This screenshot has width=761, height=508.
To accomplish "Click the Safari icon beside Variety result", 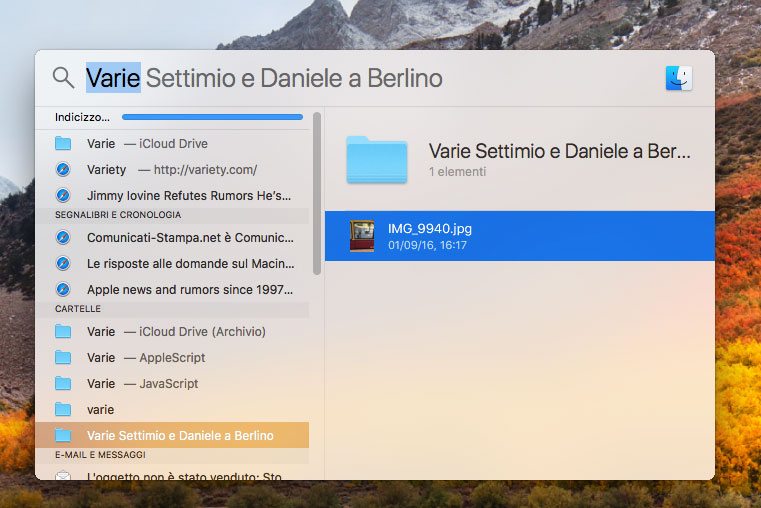I will click(63, 169).
